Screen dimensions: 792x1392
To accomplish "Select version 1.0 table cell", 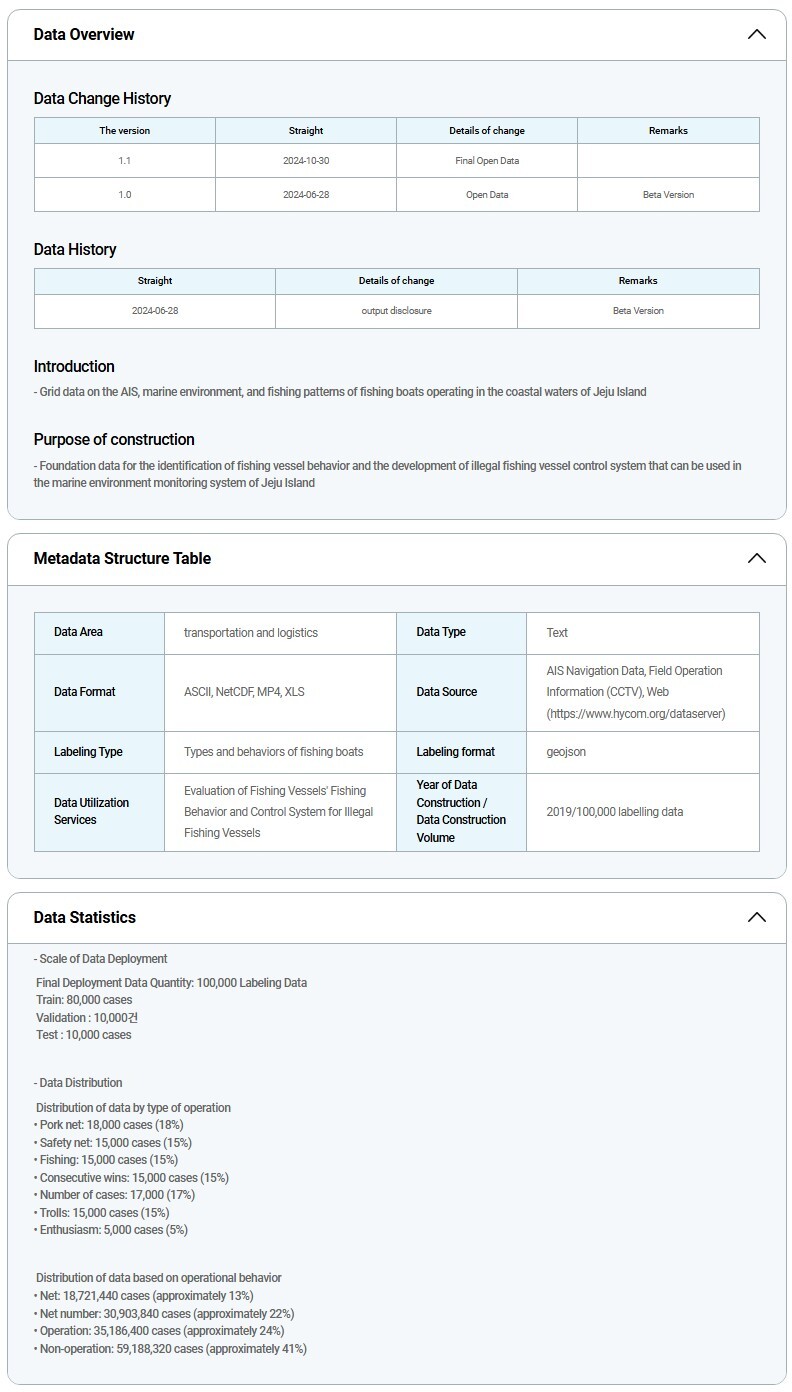I will [125, 194].
